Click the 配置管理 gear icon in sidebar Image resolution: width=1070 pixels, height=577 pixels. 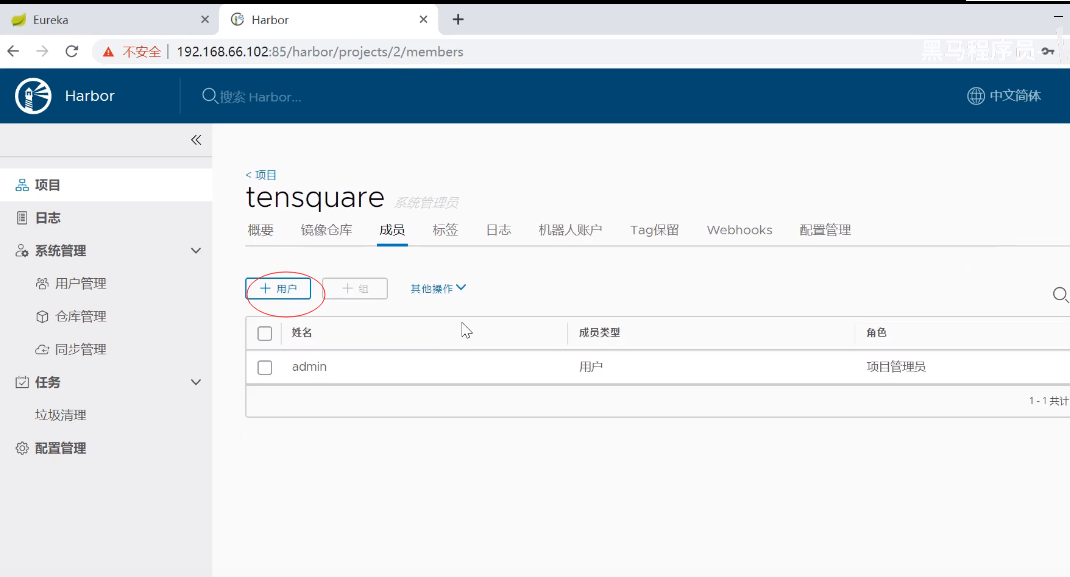22,448
